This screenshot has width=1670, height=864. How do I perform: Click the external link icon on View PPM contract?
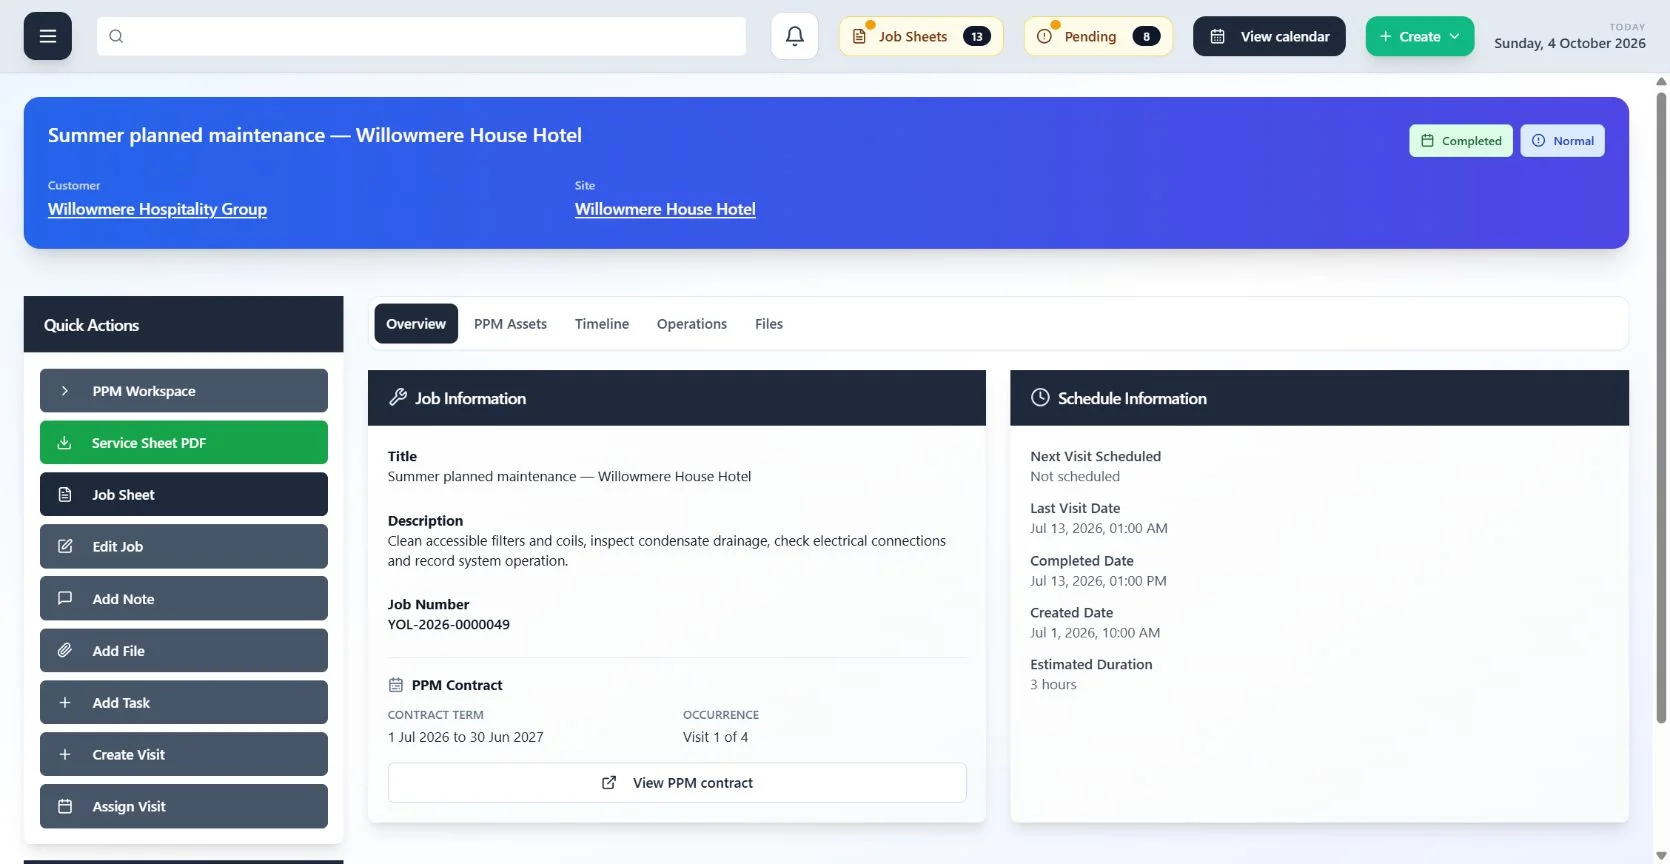pyautogui.click(x=609, y=782)
